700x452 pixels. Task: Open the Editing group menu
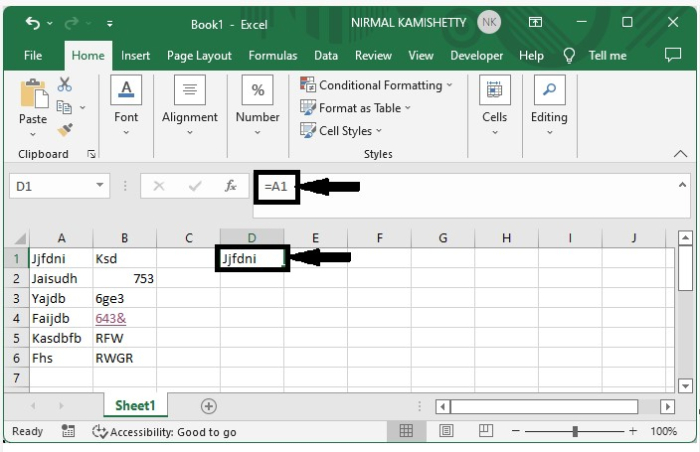(550, 105)
